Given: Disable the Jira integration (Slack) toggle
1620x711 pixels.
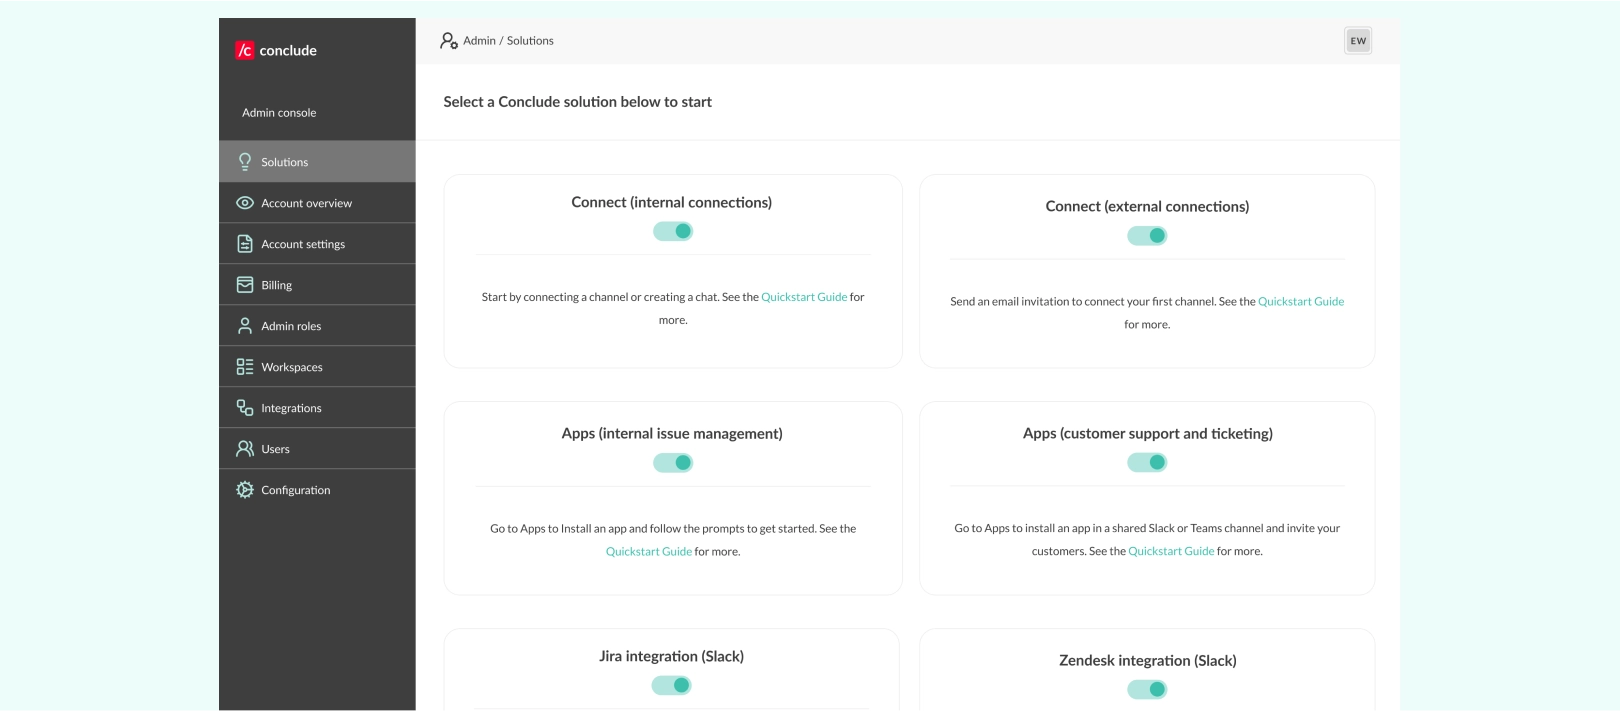Looking at the screenshot, I should tap(672, 685).
